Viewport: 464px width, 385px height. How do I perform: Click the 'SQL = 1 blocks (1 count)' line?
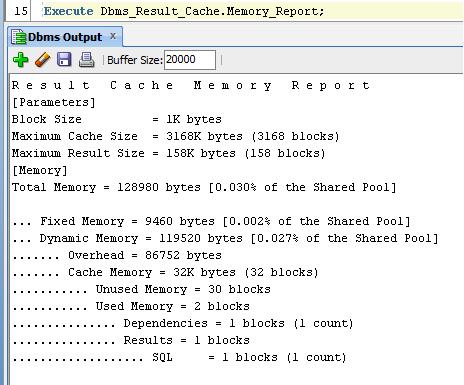click(x=179, y=357)
